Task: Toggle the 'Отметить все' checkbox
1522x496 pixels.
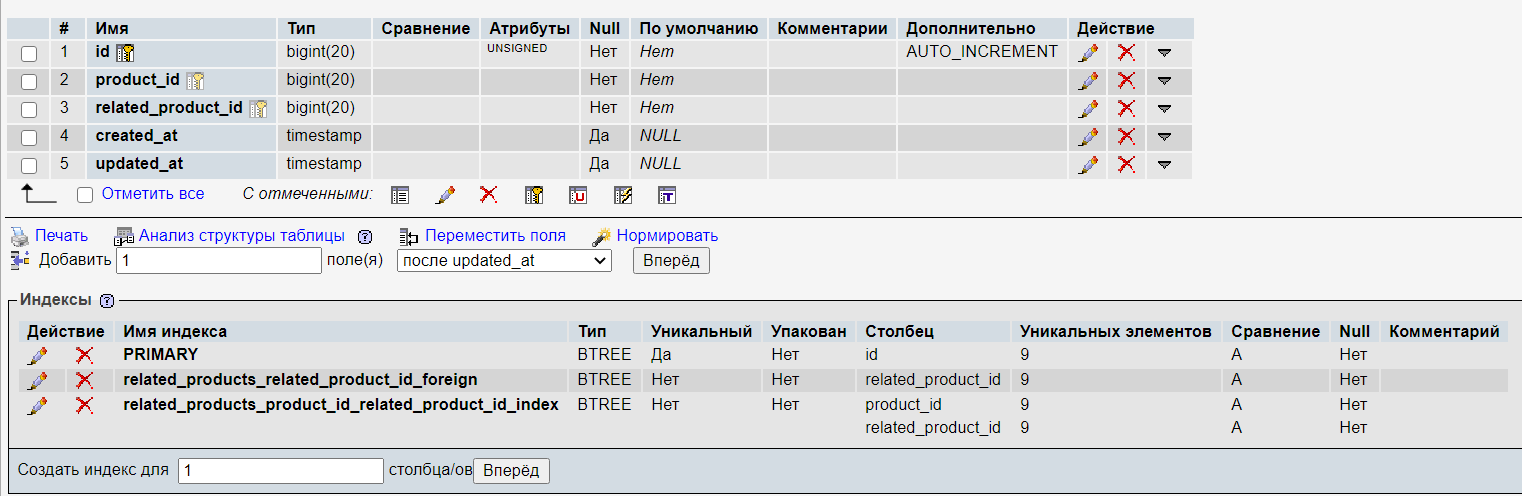Action: tap(85, 195)
